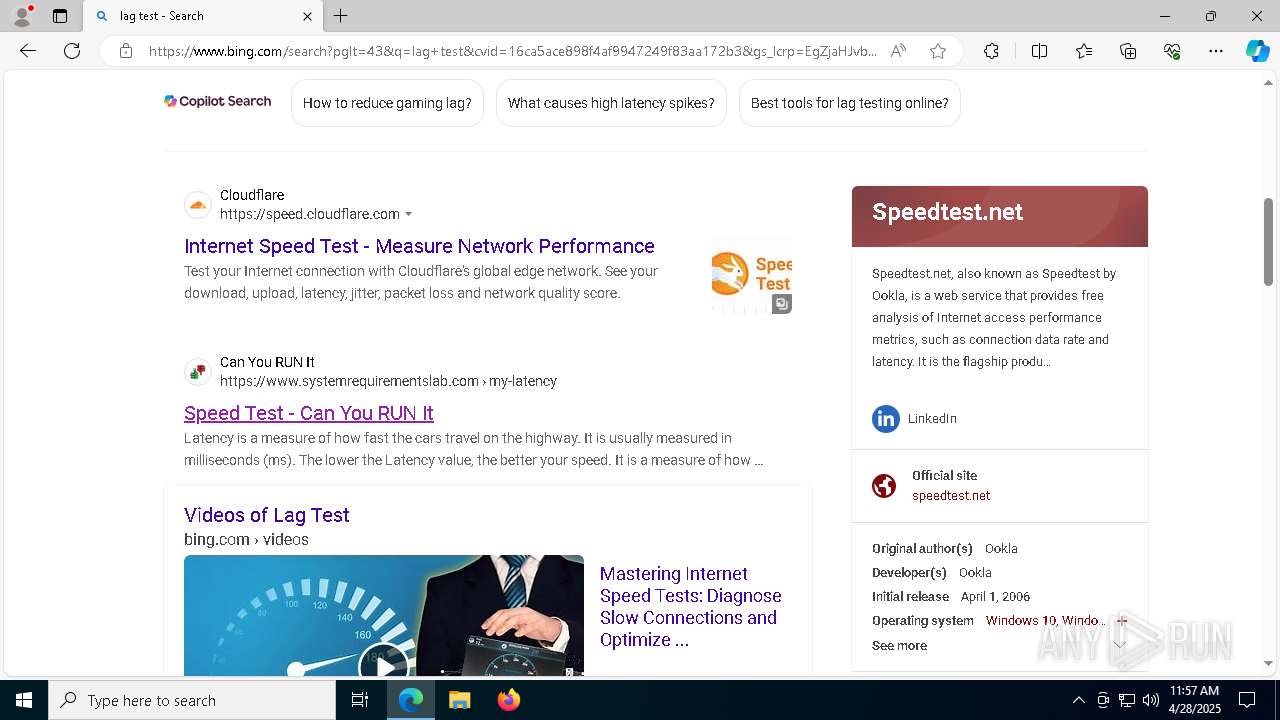Open the Favorites list icon
Viewport: 1280px width, 720px height.
click(x=1084, y=51)
